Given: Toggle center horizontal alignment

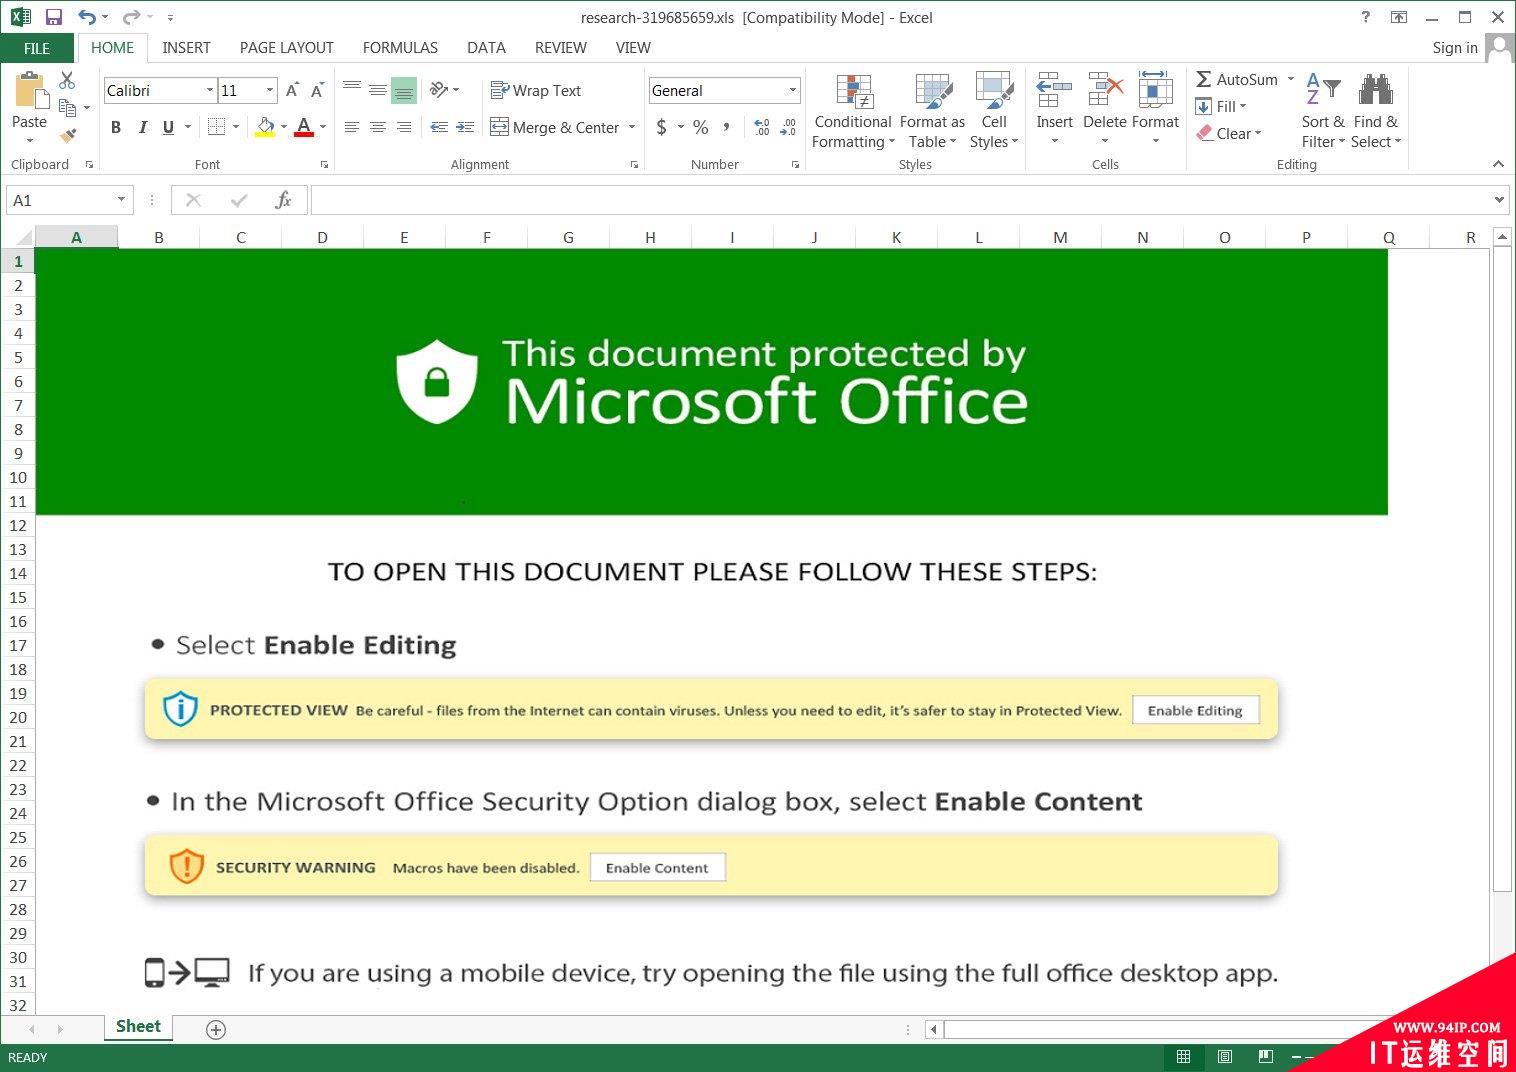Looking at the screenshot, I should (378, 127).
